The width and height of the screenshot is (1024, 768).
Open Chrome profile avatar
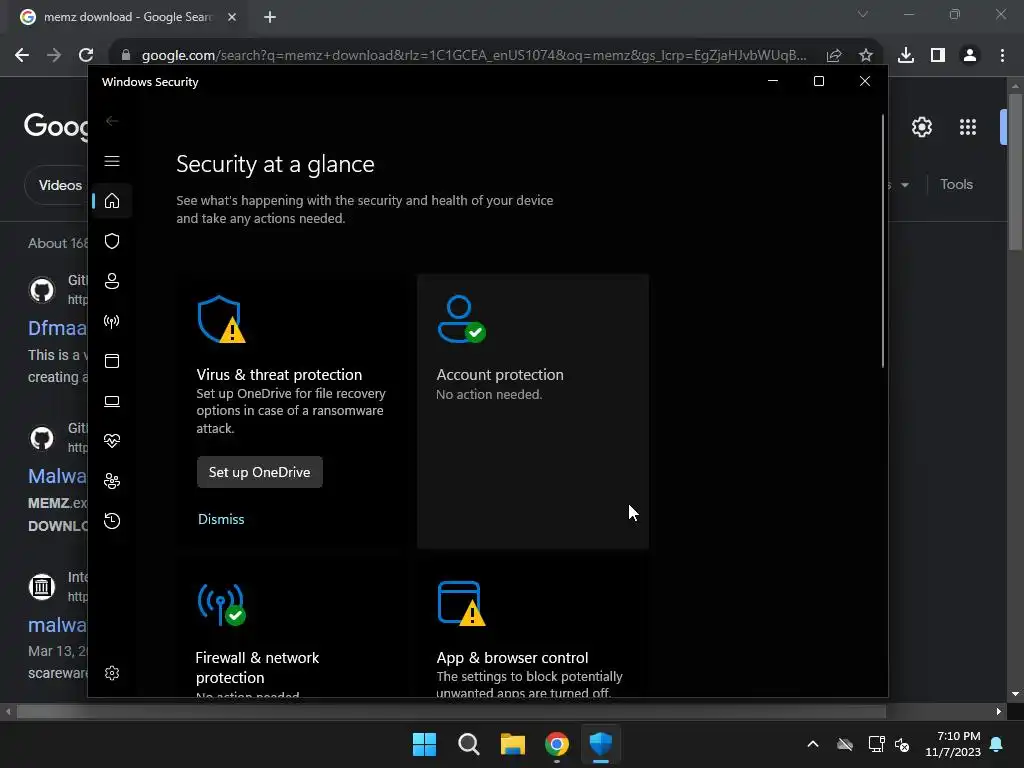point(970,55)
